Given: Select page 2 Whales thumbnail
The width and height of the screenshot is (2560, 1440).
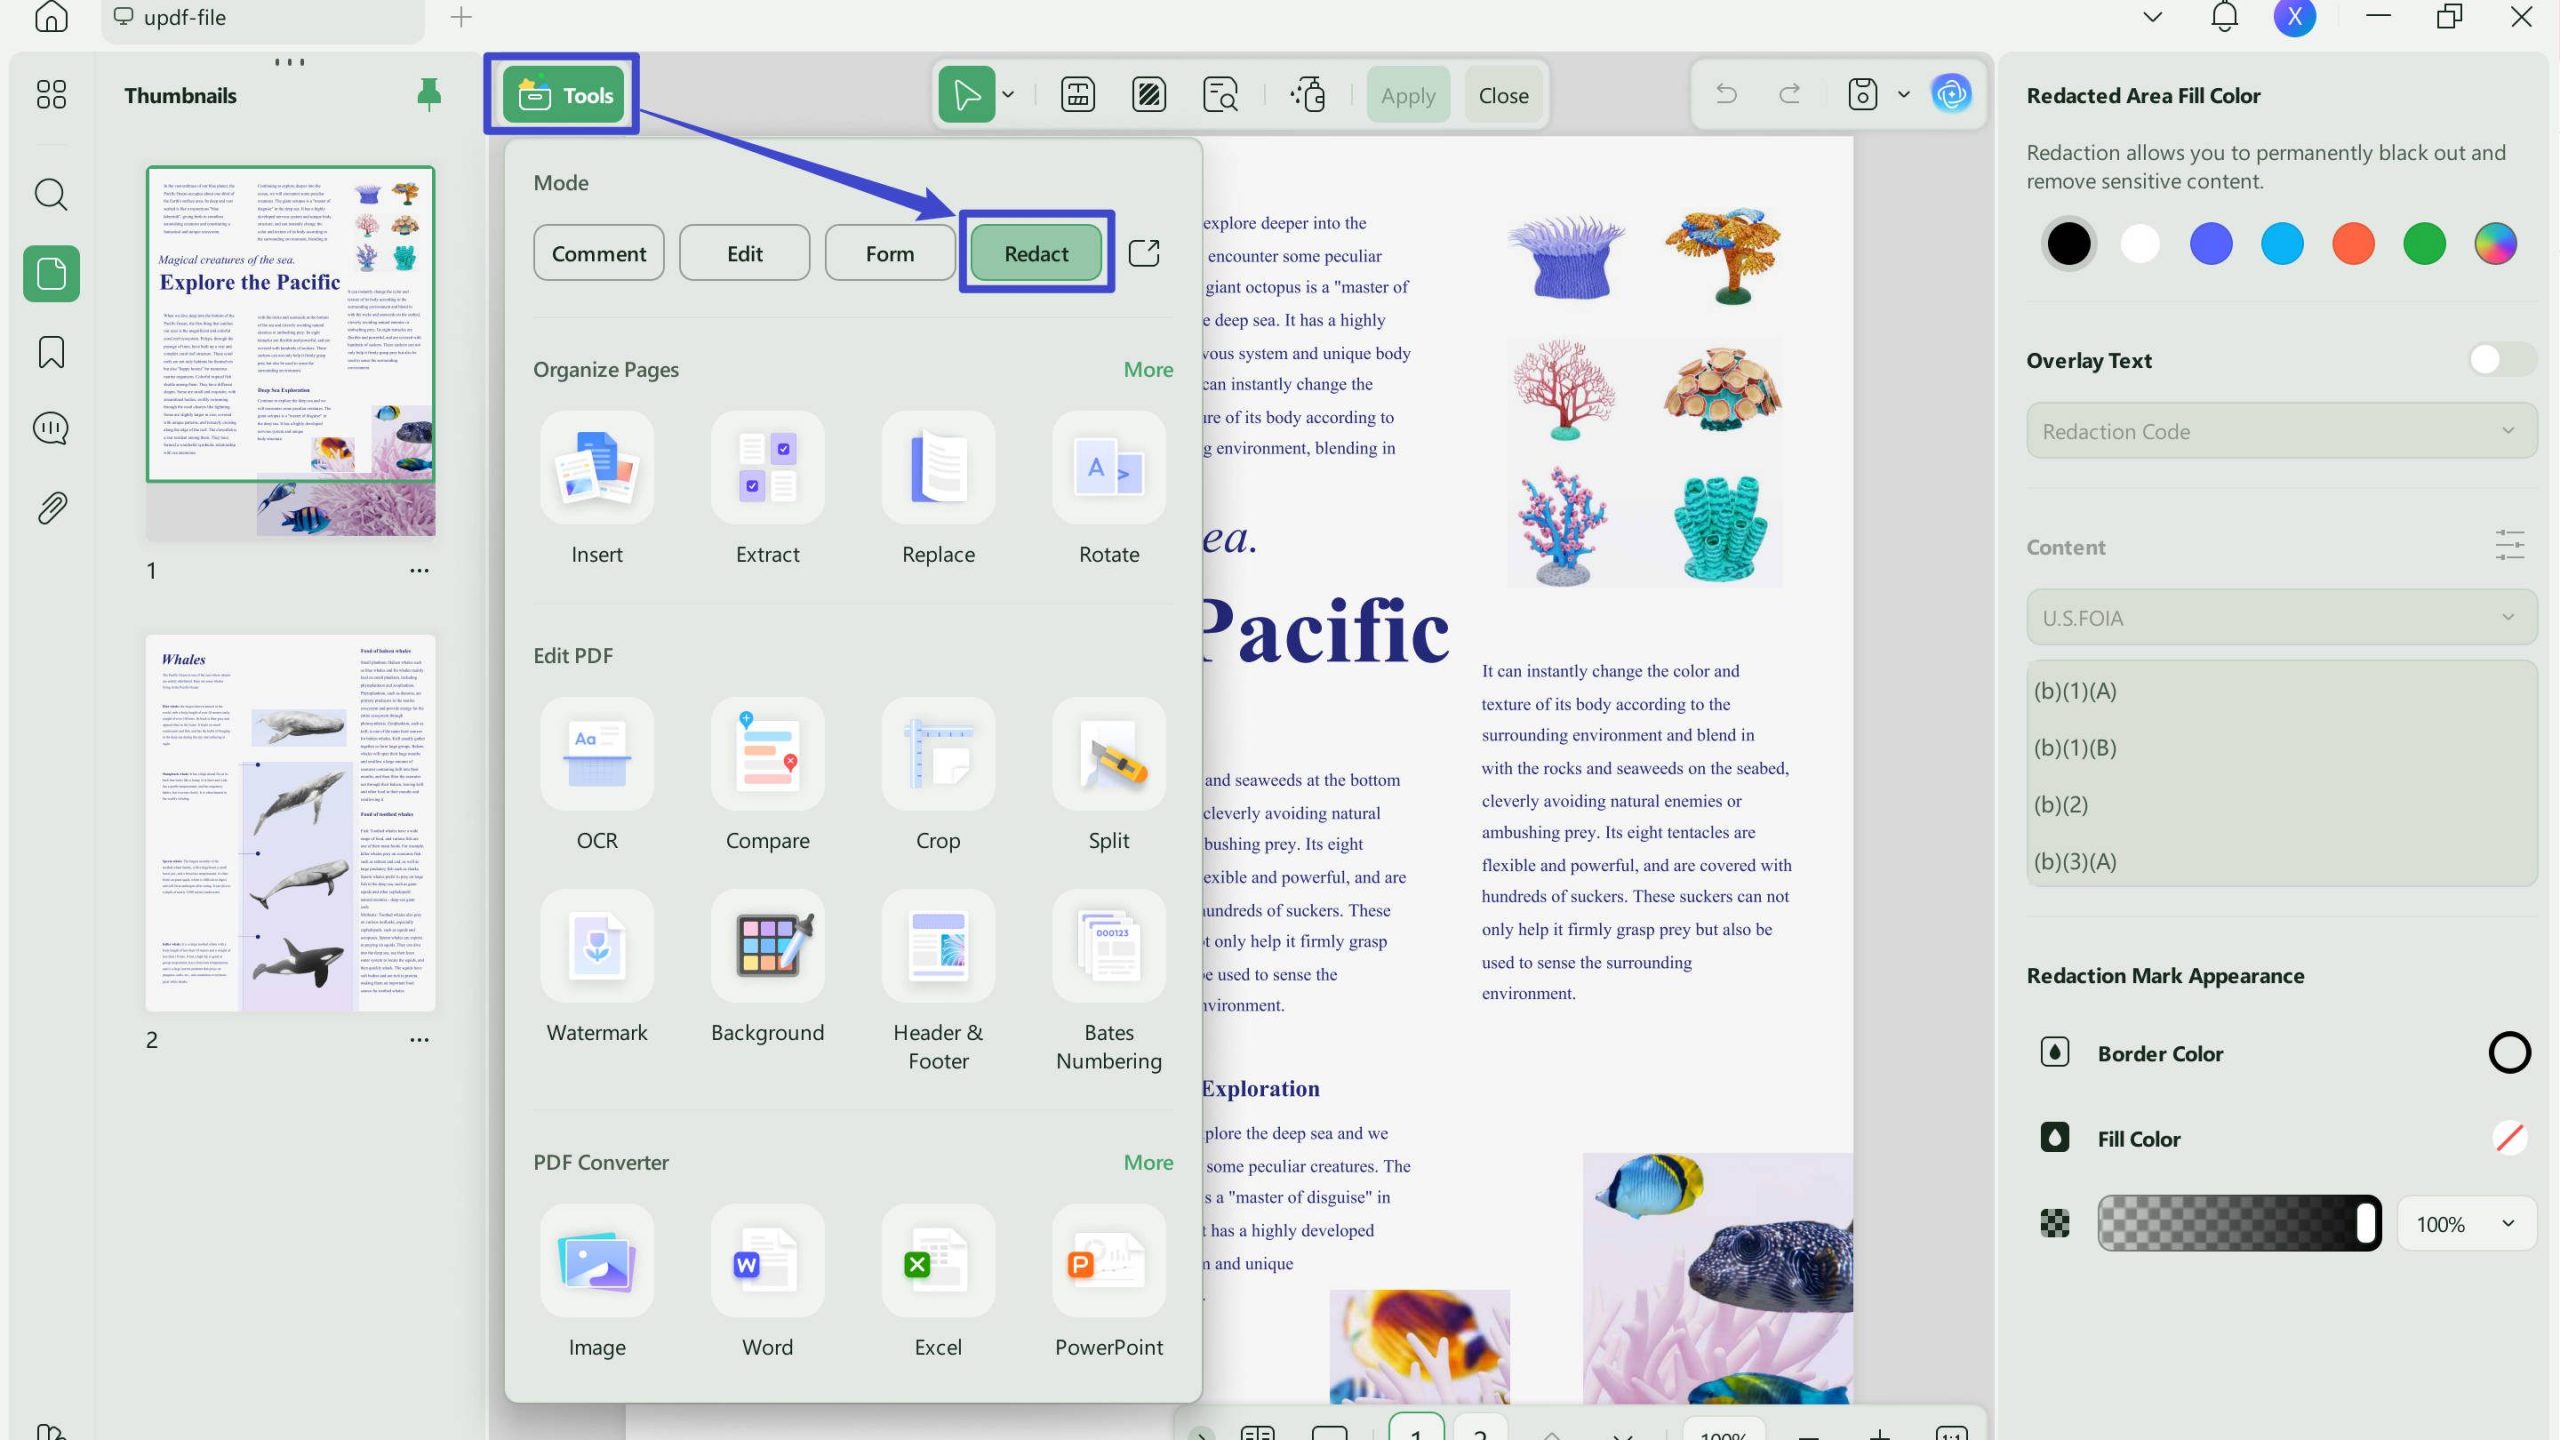Looking at the screenshot, I should pyautogui.click(x=290, y=822).
